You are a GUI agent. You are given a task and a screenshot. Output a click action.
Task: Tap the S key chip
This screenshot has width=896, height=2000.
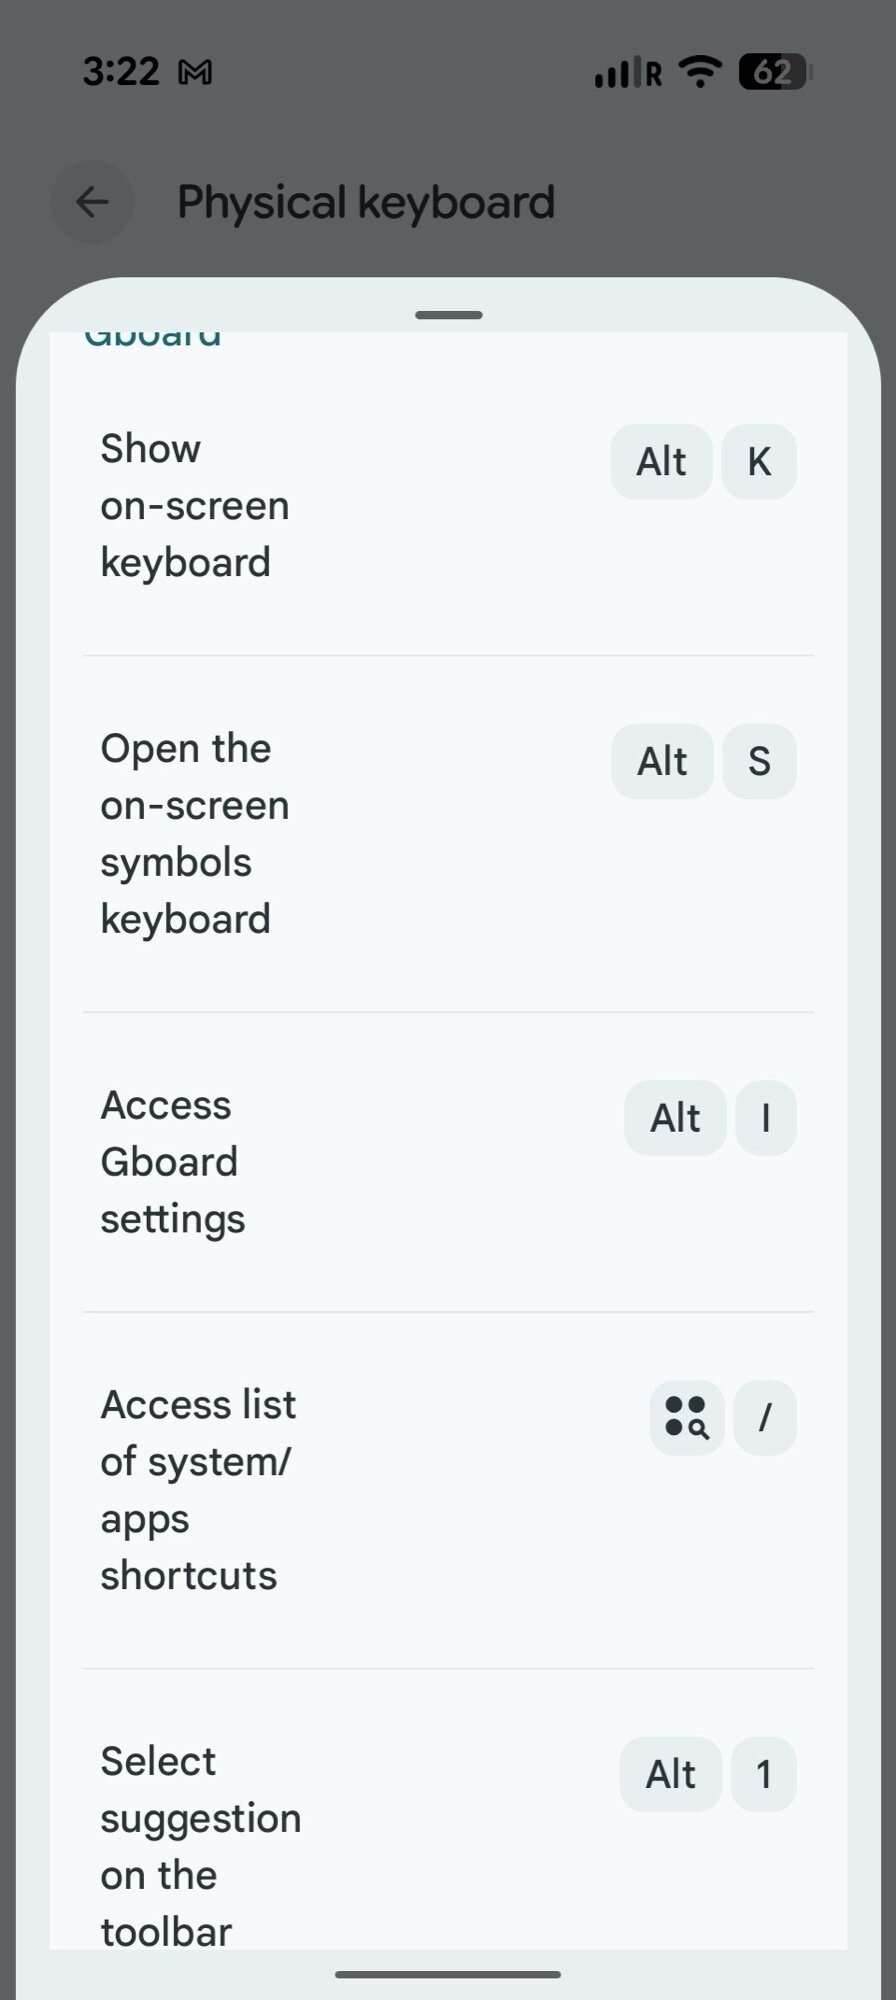pos(759,761)
